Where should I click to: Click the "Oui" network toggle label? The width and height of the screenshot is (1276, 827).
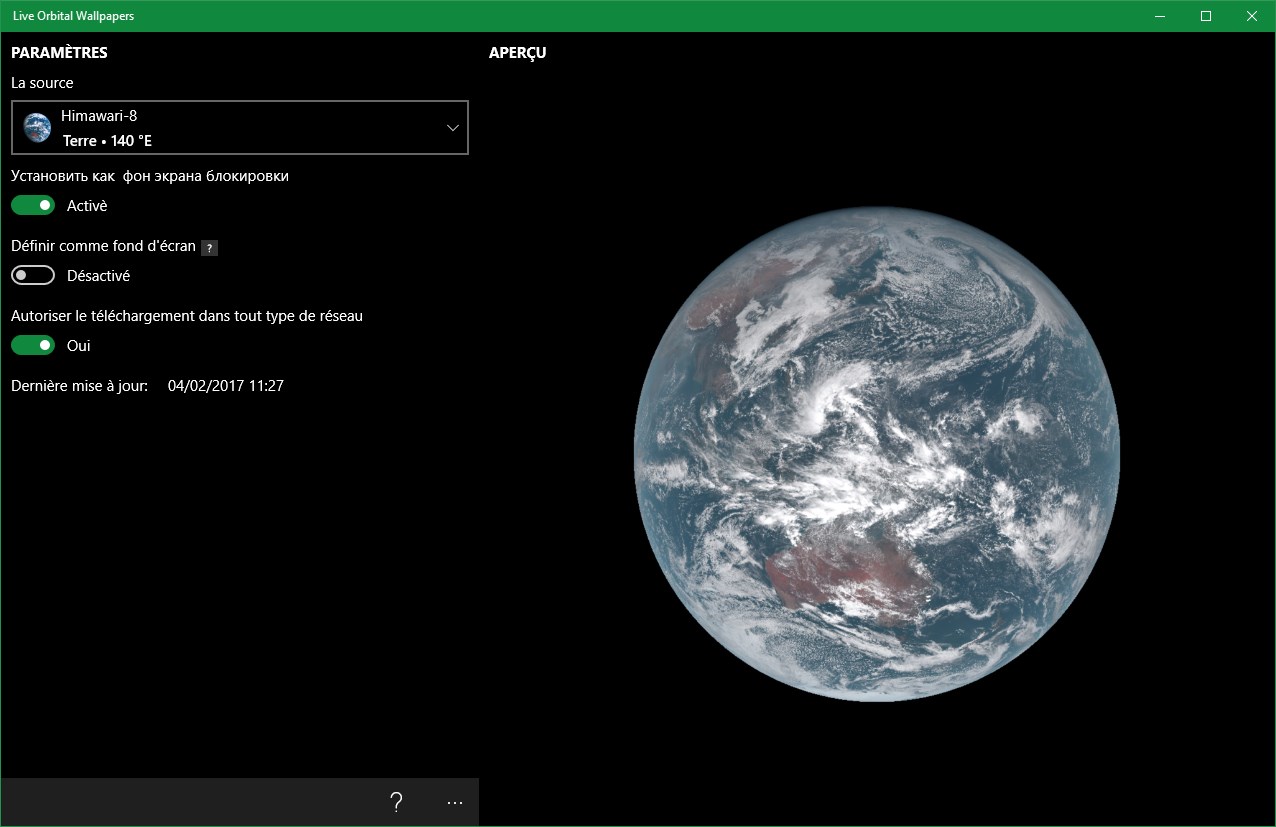(x=80, y=345)
